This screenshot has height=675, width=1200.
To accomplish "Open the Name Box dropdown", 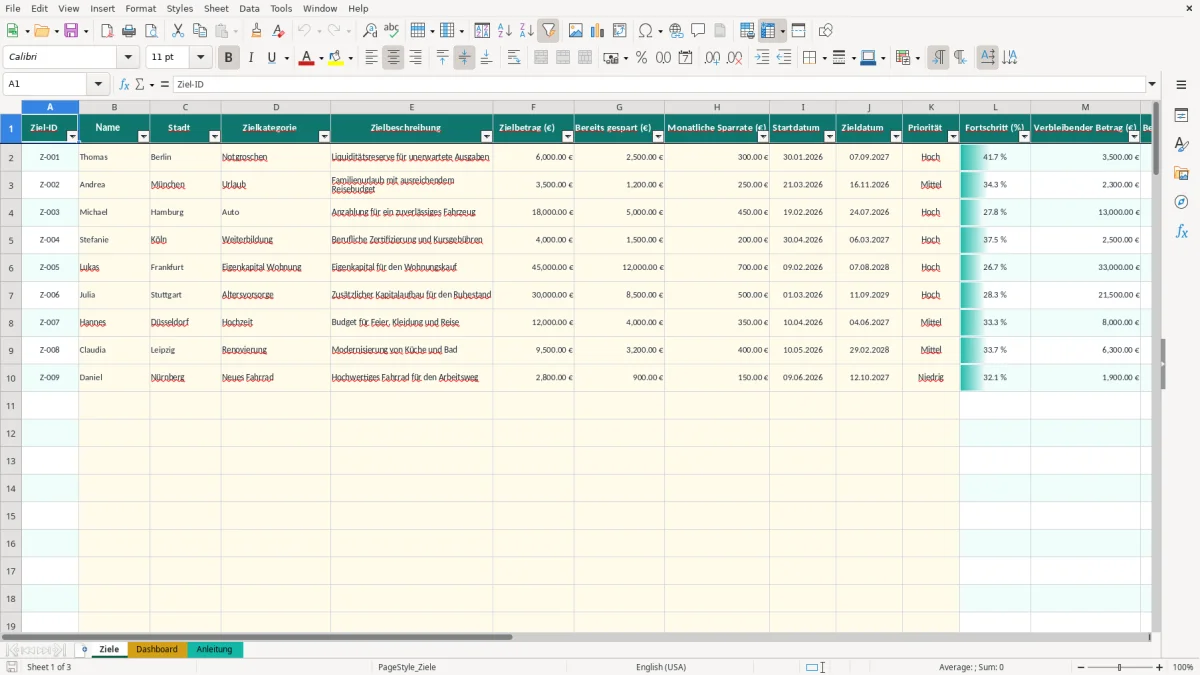I will point(98,85).
